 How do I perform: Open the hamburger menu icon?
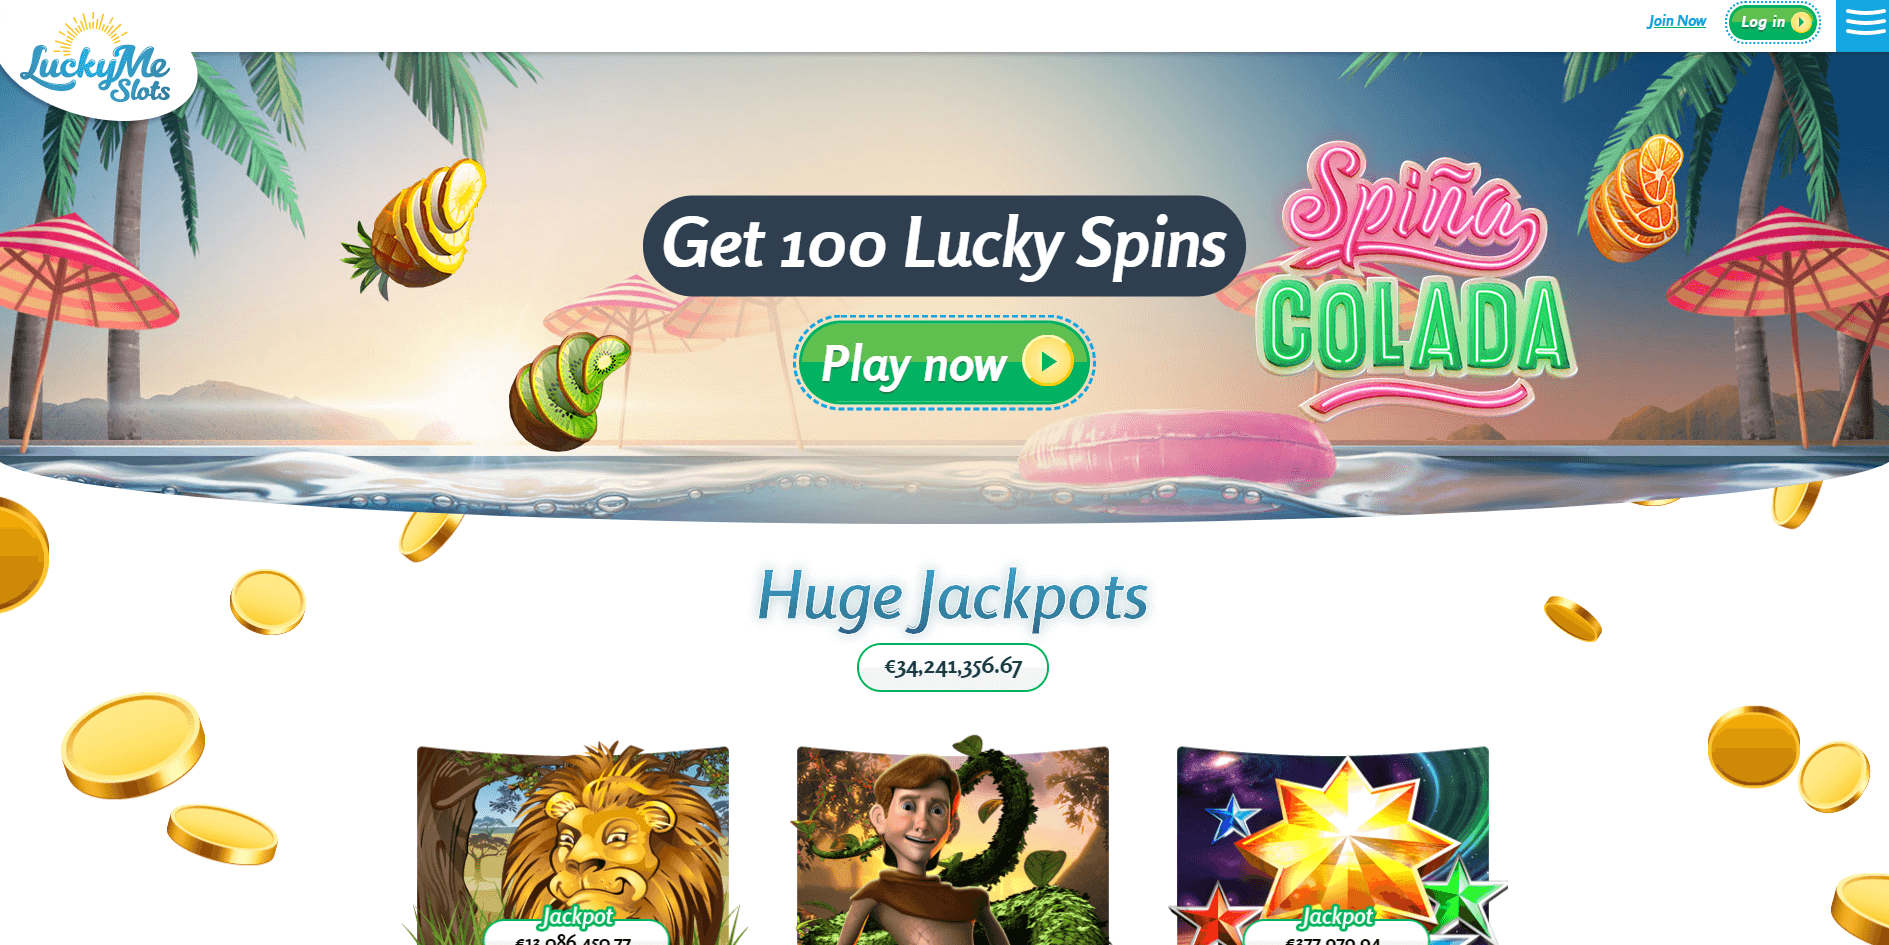point(1863,24)
